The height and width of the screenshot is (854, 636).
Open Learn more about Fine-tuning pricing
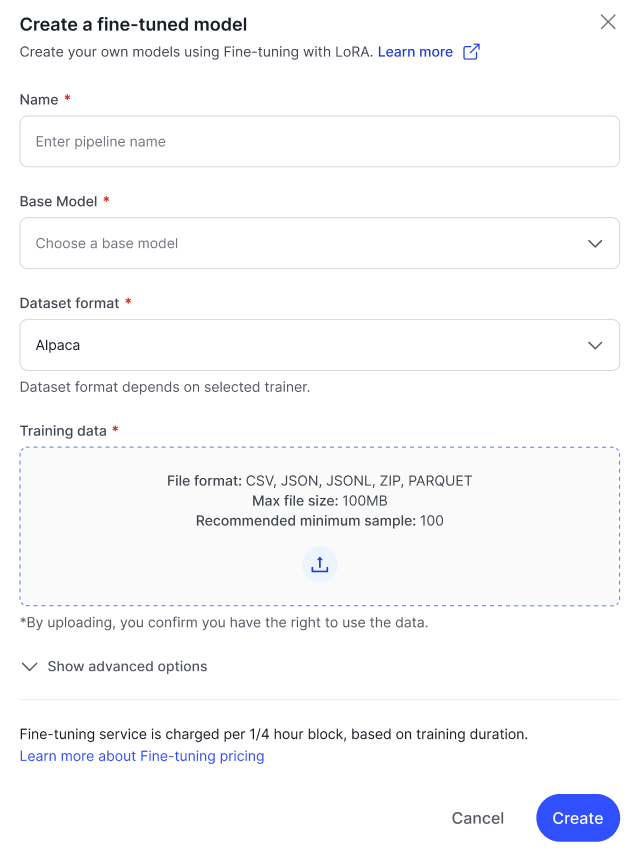[142, 756]
